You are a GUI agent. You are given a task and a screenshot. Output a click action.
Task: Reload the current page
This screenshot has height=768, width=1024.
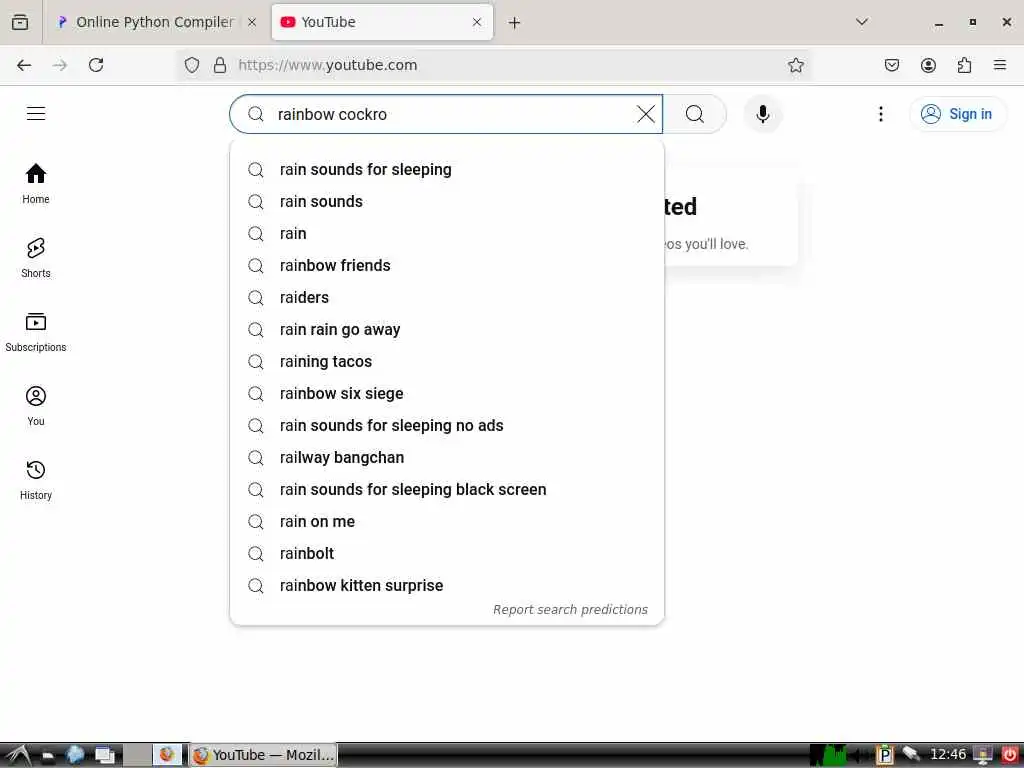pyautogui.click(x=96, y=65)
